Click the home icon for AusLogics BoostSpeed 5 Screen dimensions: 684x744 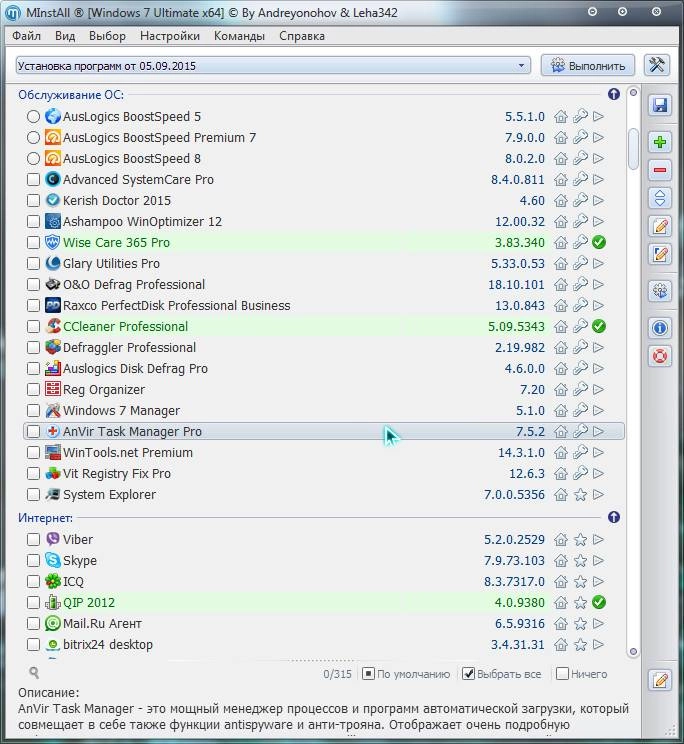[x=561, y=116]
